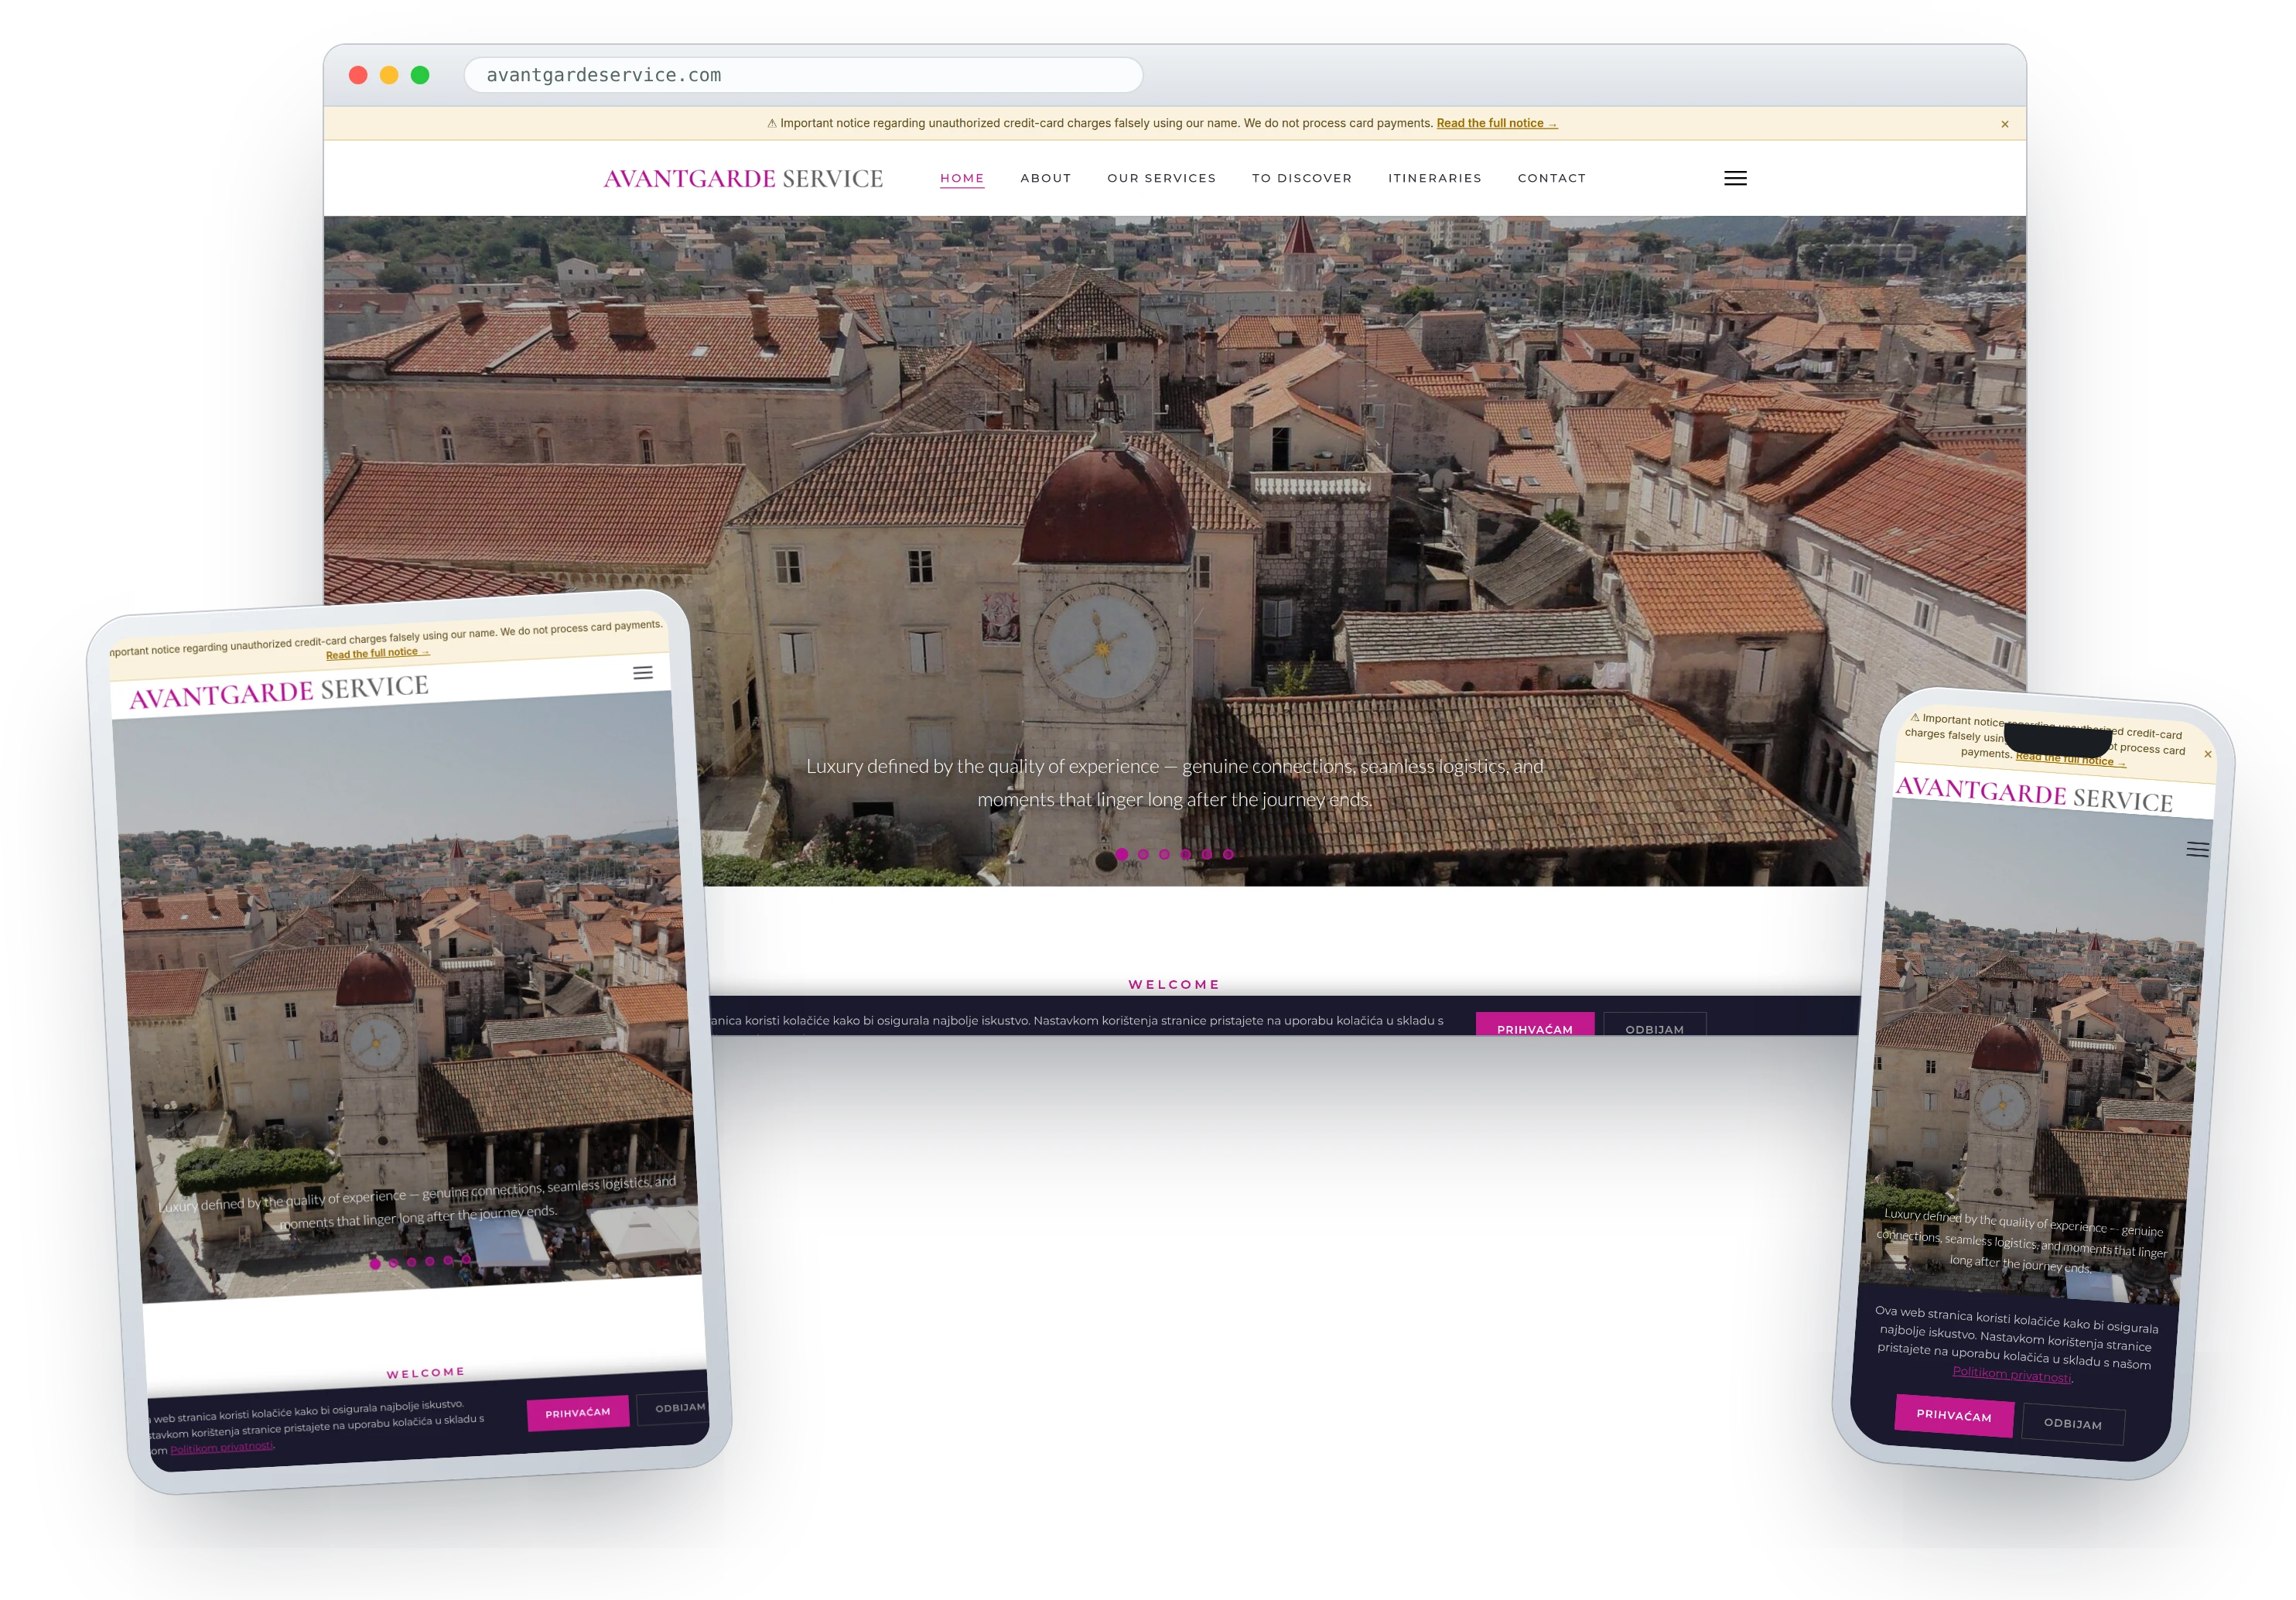This screenshot has width=2296, height=1600.
Task: Focus the avantgardeservice.com address bar
Action: [803, 75]
